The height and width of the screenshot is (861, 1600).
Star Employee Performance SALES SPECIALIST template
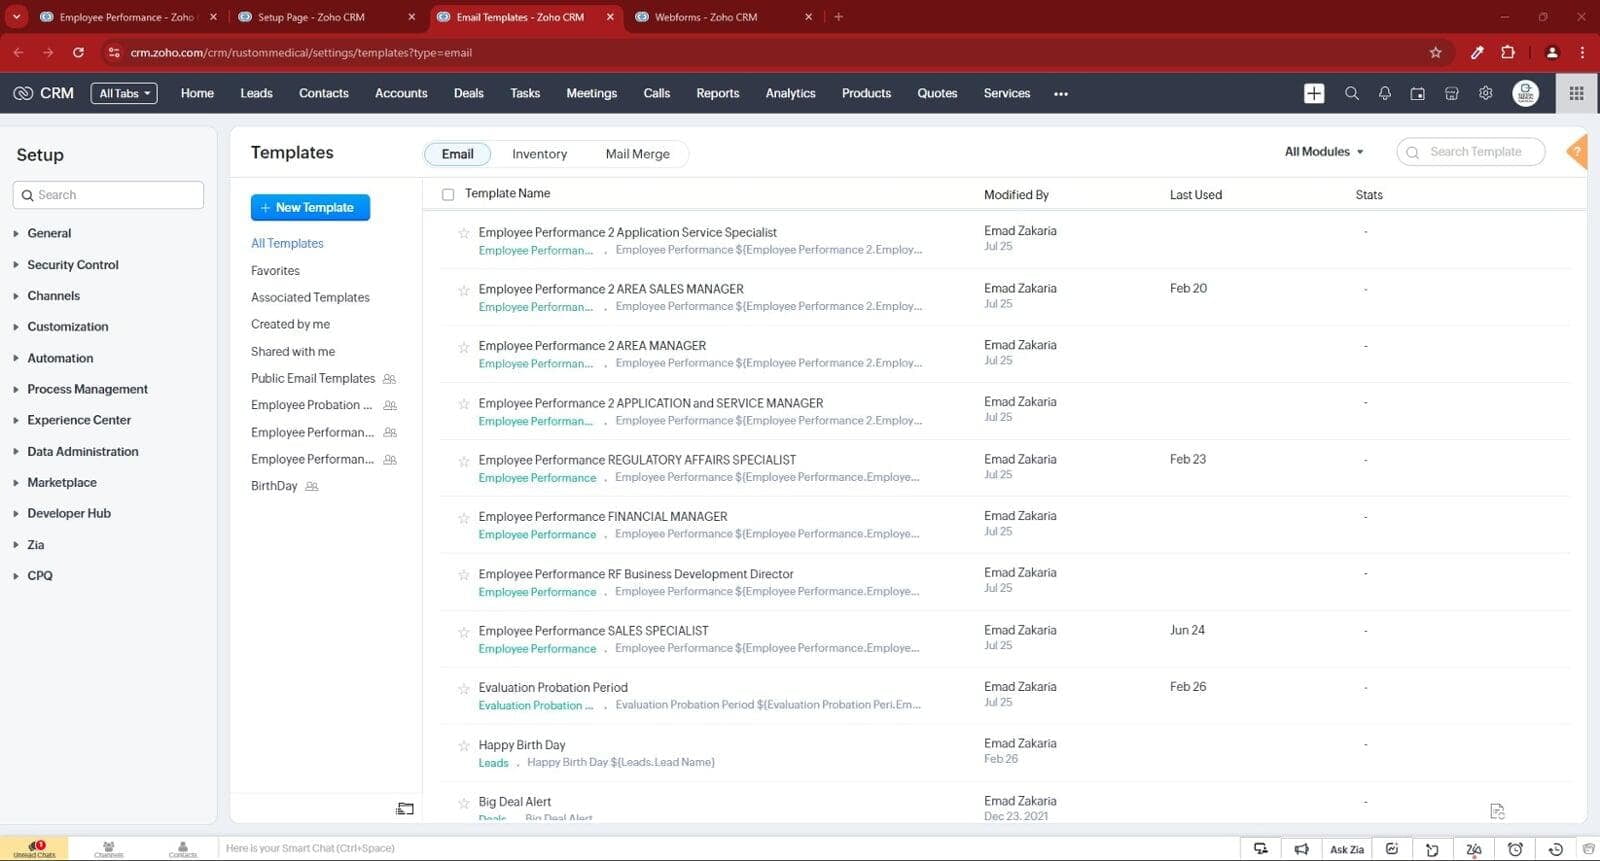pyautogui.click(x=464, y=632)
